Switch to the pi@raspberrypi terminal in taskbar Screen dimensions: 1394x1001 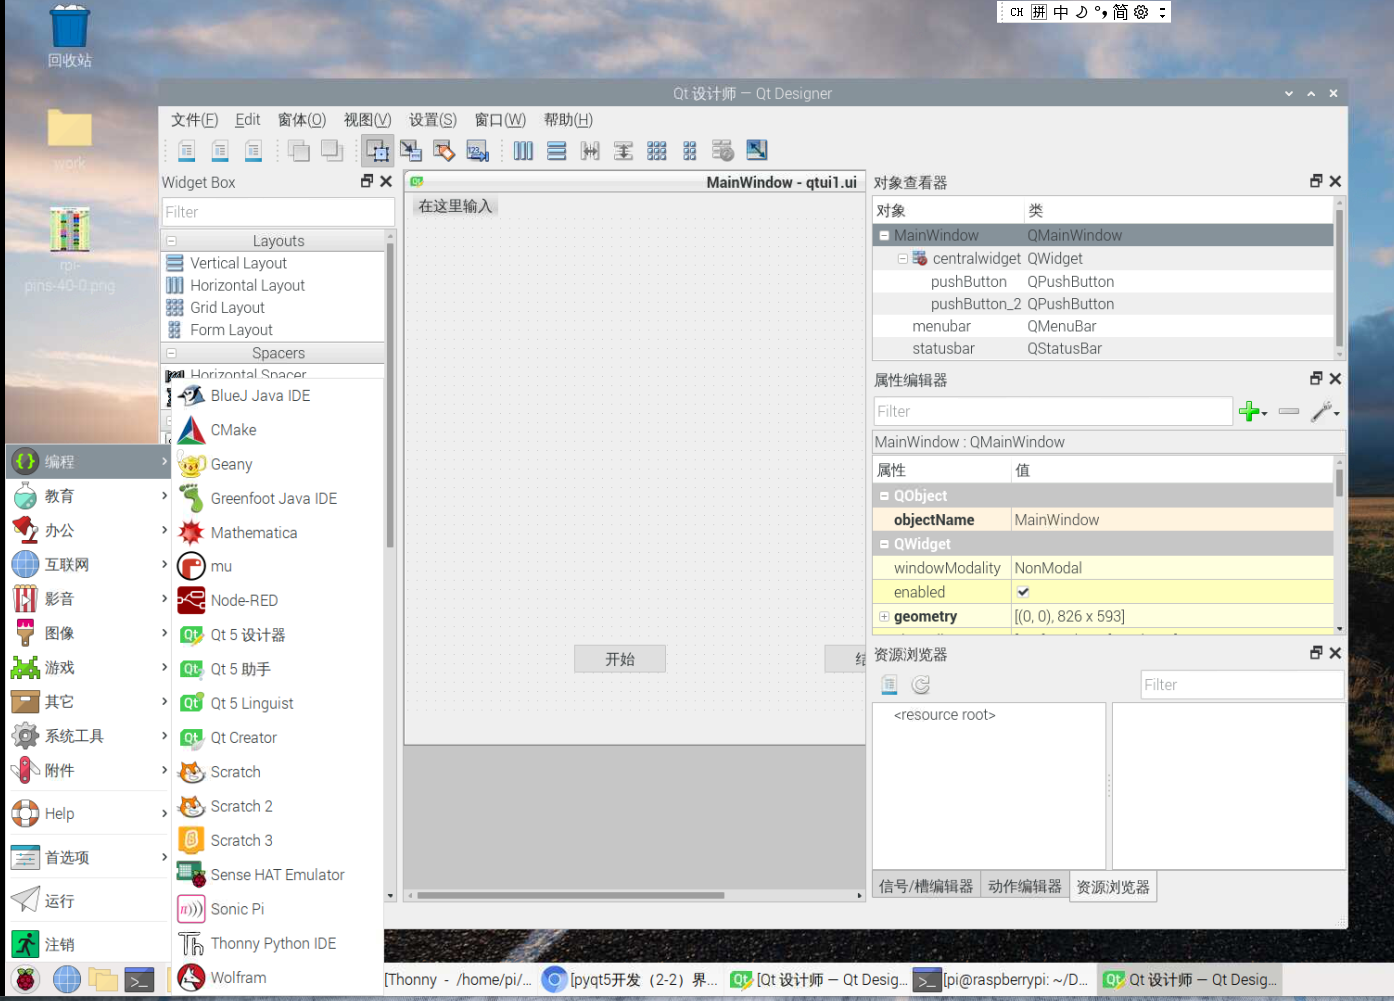1002,980
